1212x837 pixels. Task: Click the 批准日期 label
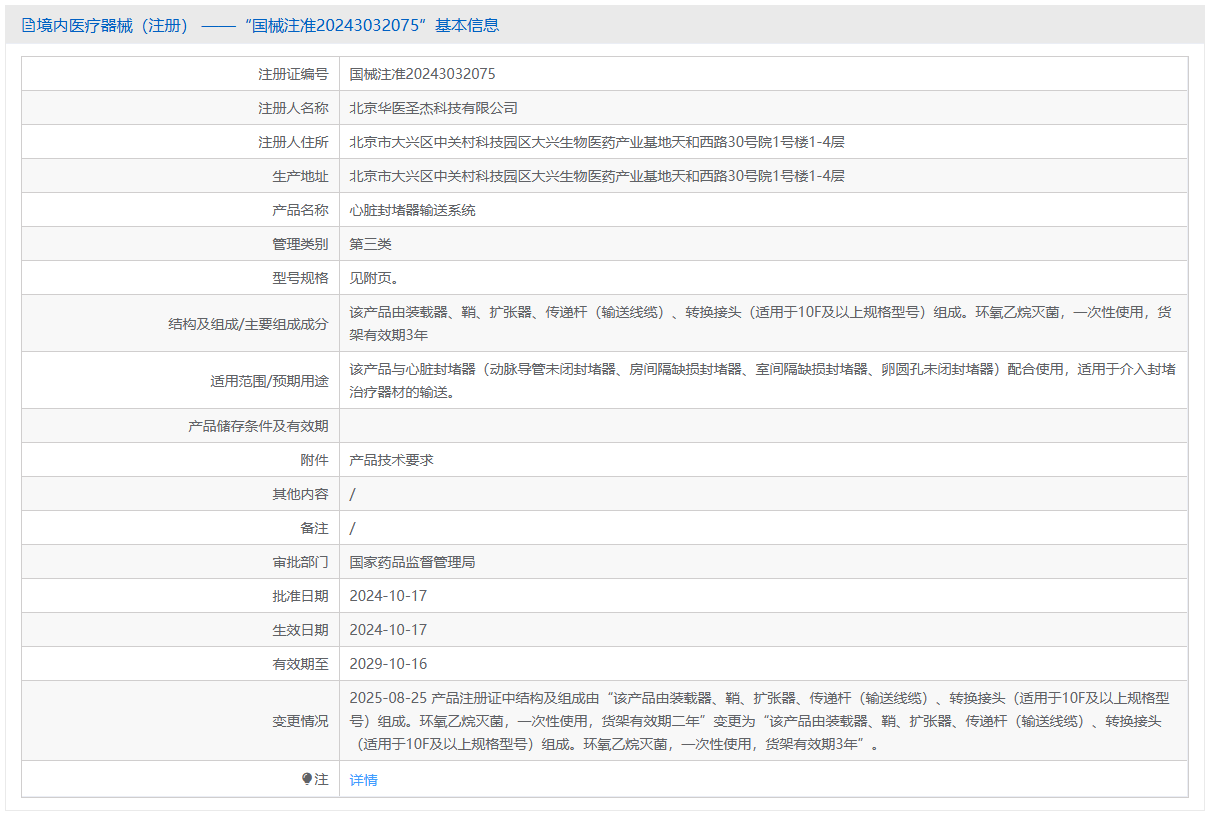300,596
